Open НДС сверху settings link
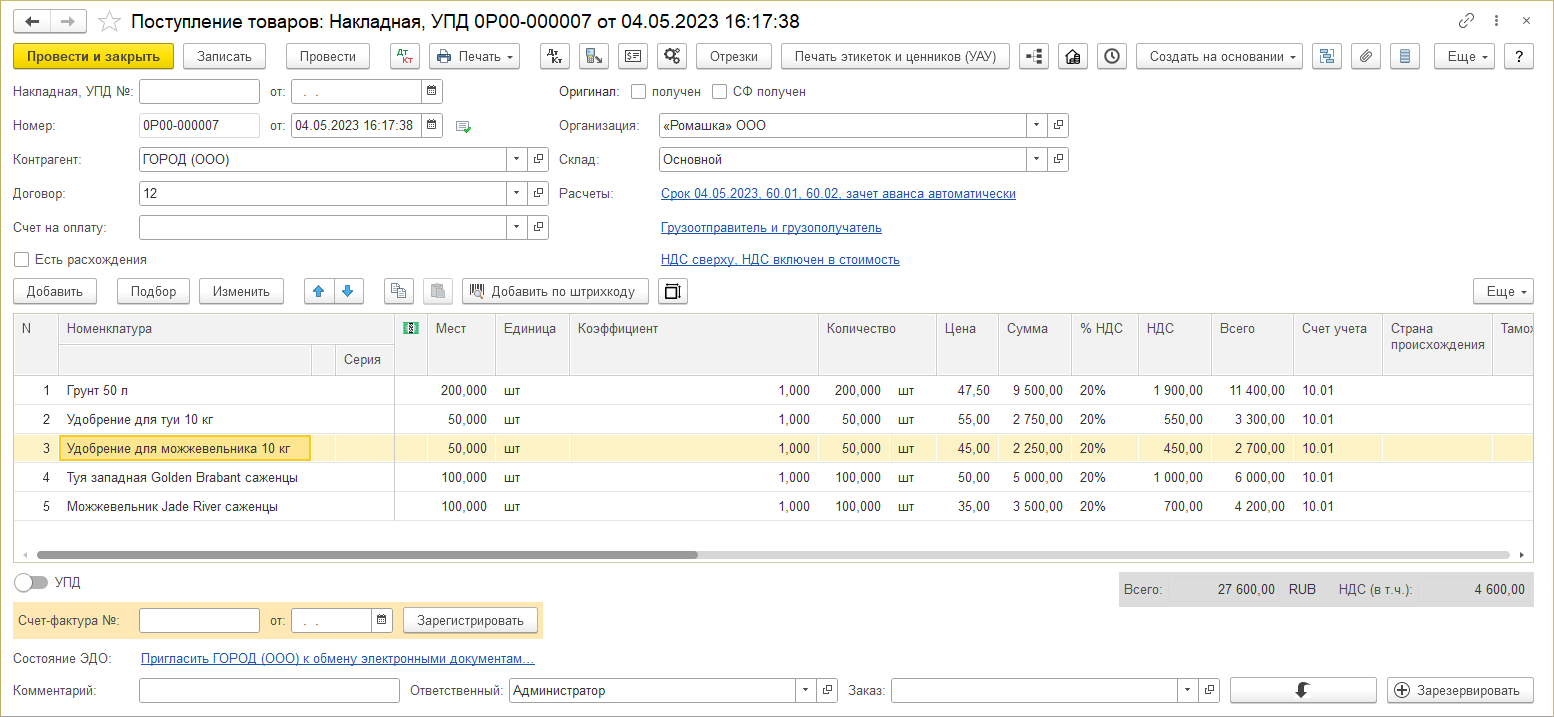 click(x=780, y=259)
